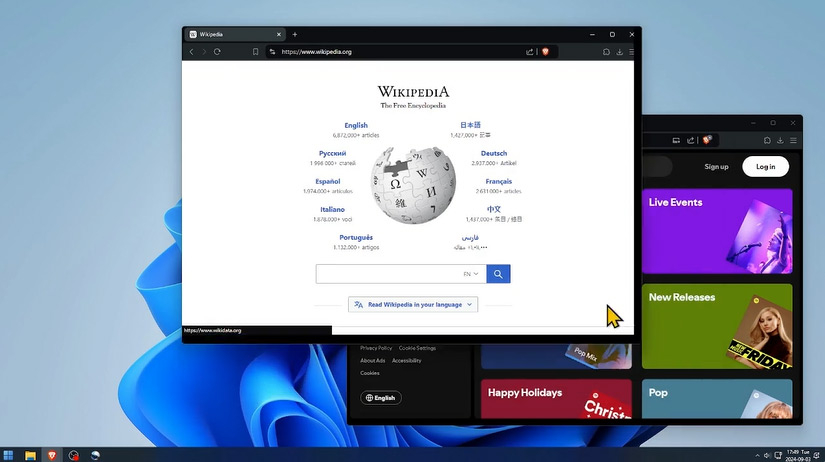Image resolution: width=825 pixels, height=462 pixels.
Task: Open About Ads link in Spotify footer
Action: tap(373, 360)
